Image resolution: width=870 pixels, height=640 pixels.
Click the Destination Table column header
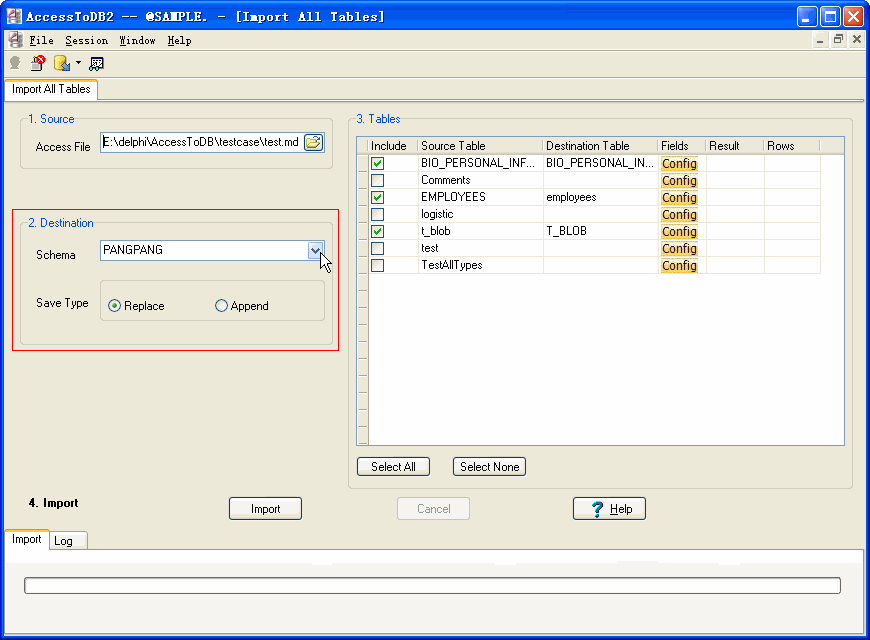600,146
